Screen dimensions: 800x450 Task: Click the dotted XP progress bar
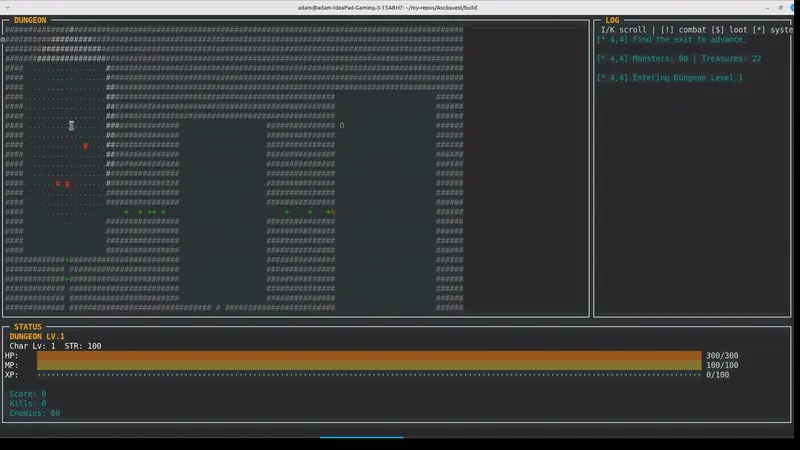369,374
